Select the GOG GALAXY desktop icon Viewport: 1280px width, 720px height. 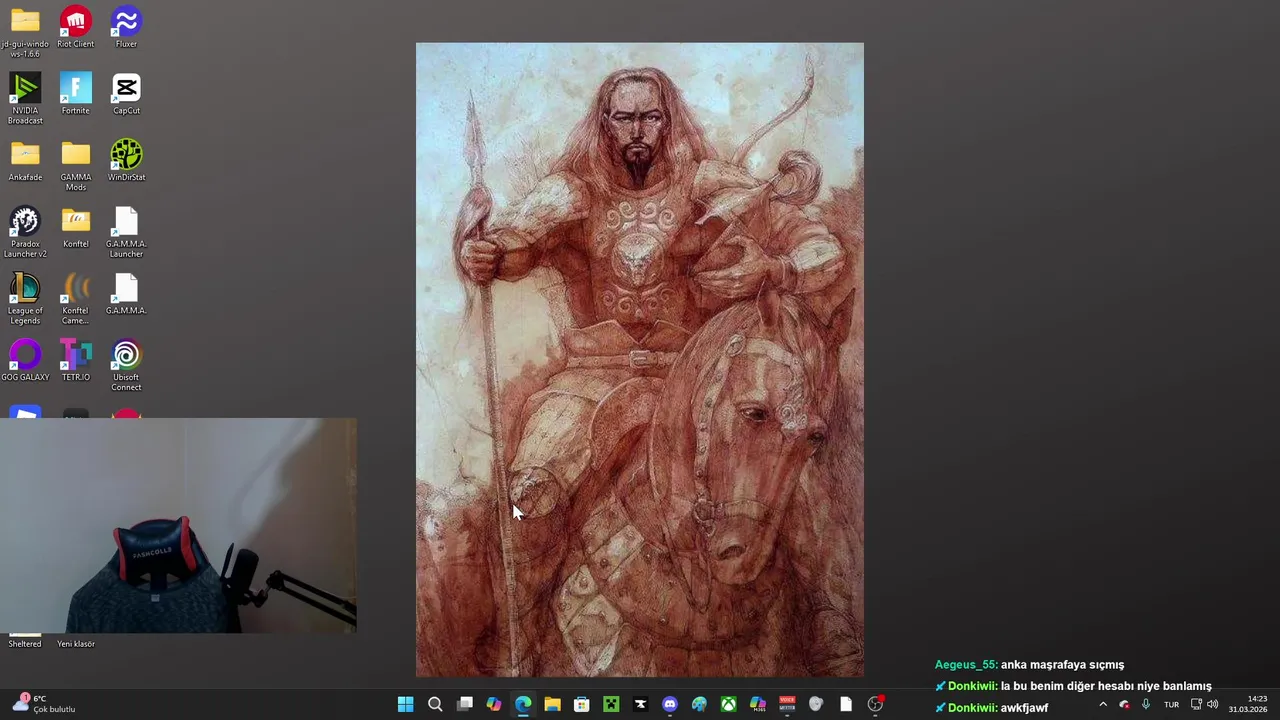point(25,361)
